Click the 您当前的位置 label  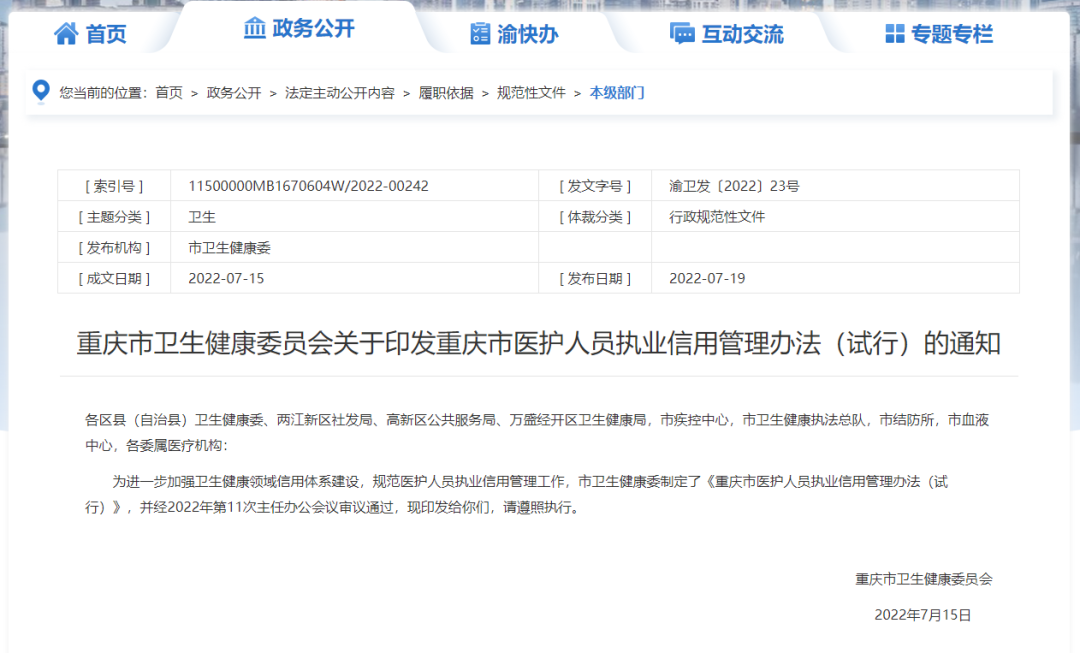[x=103, y=92]
